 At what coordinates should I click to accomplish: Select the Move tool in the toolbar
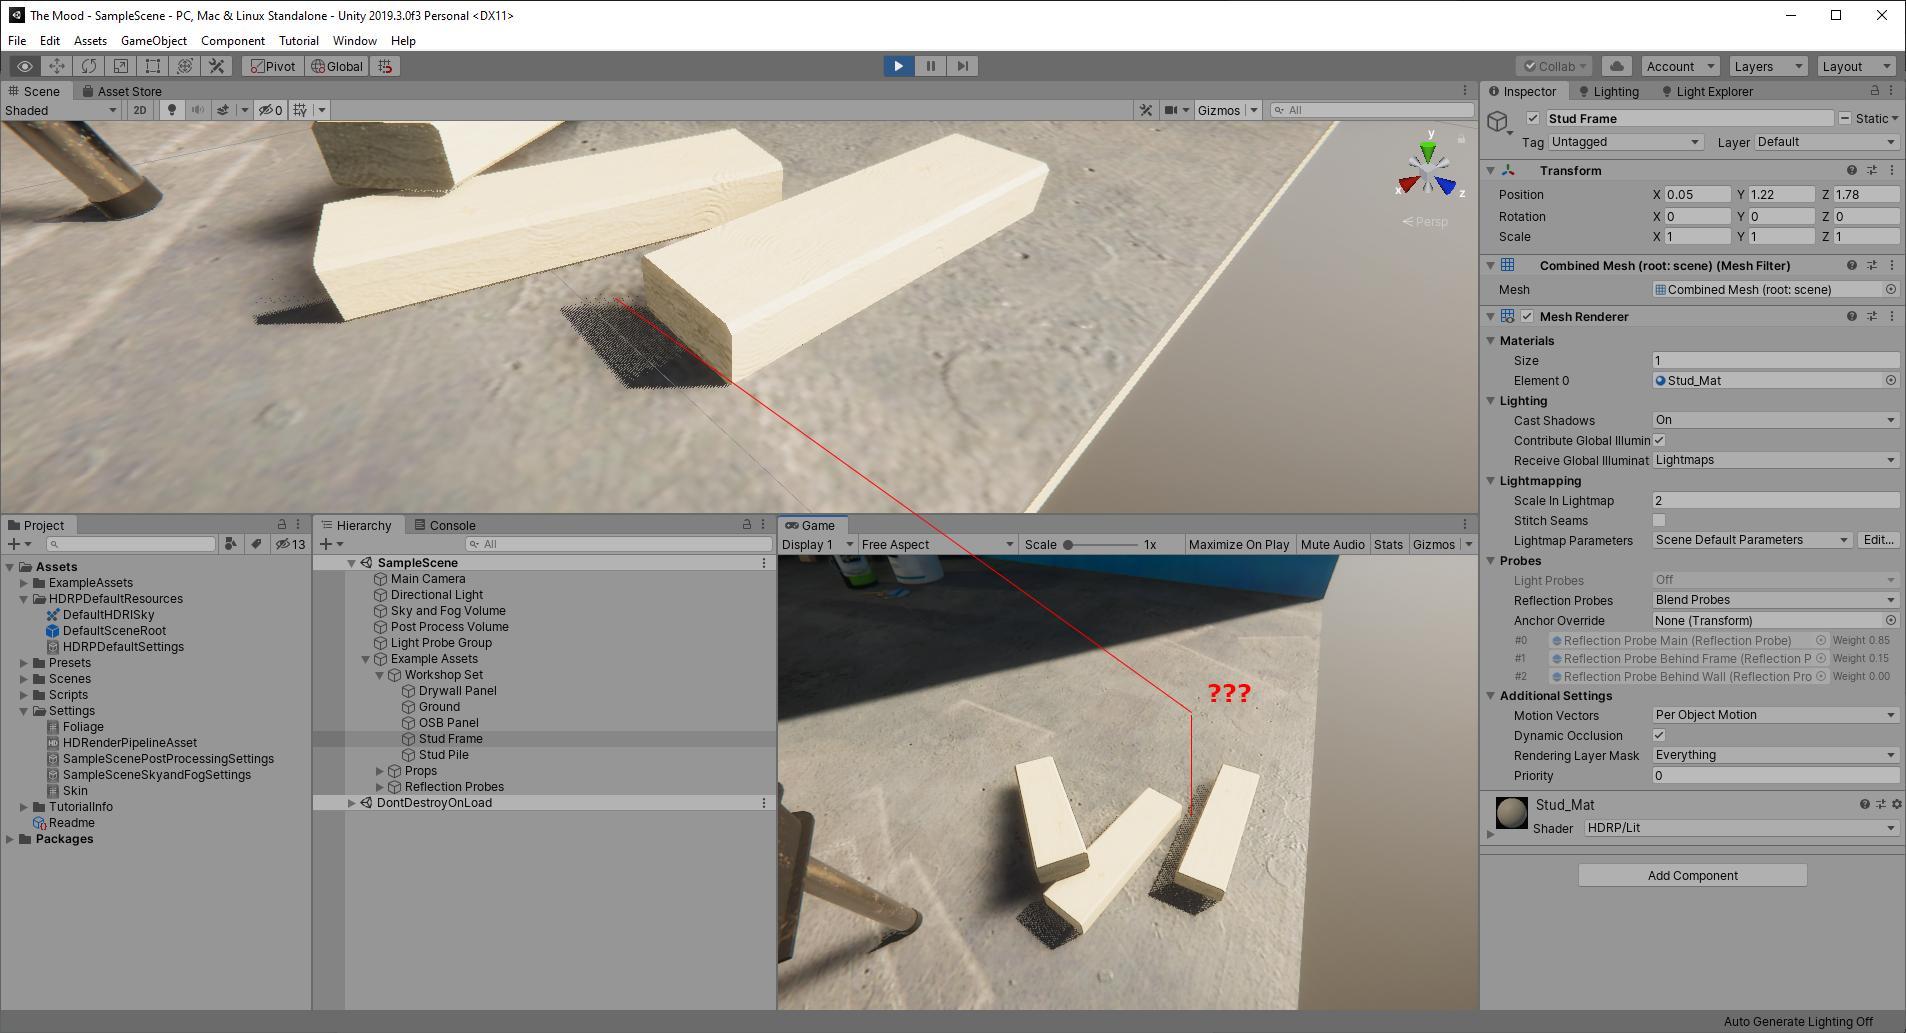click(x=57, y=66)
